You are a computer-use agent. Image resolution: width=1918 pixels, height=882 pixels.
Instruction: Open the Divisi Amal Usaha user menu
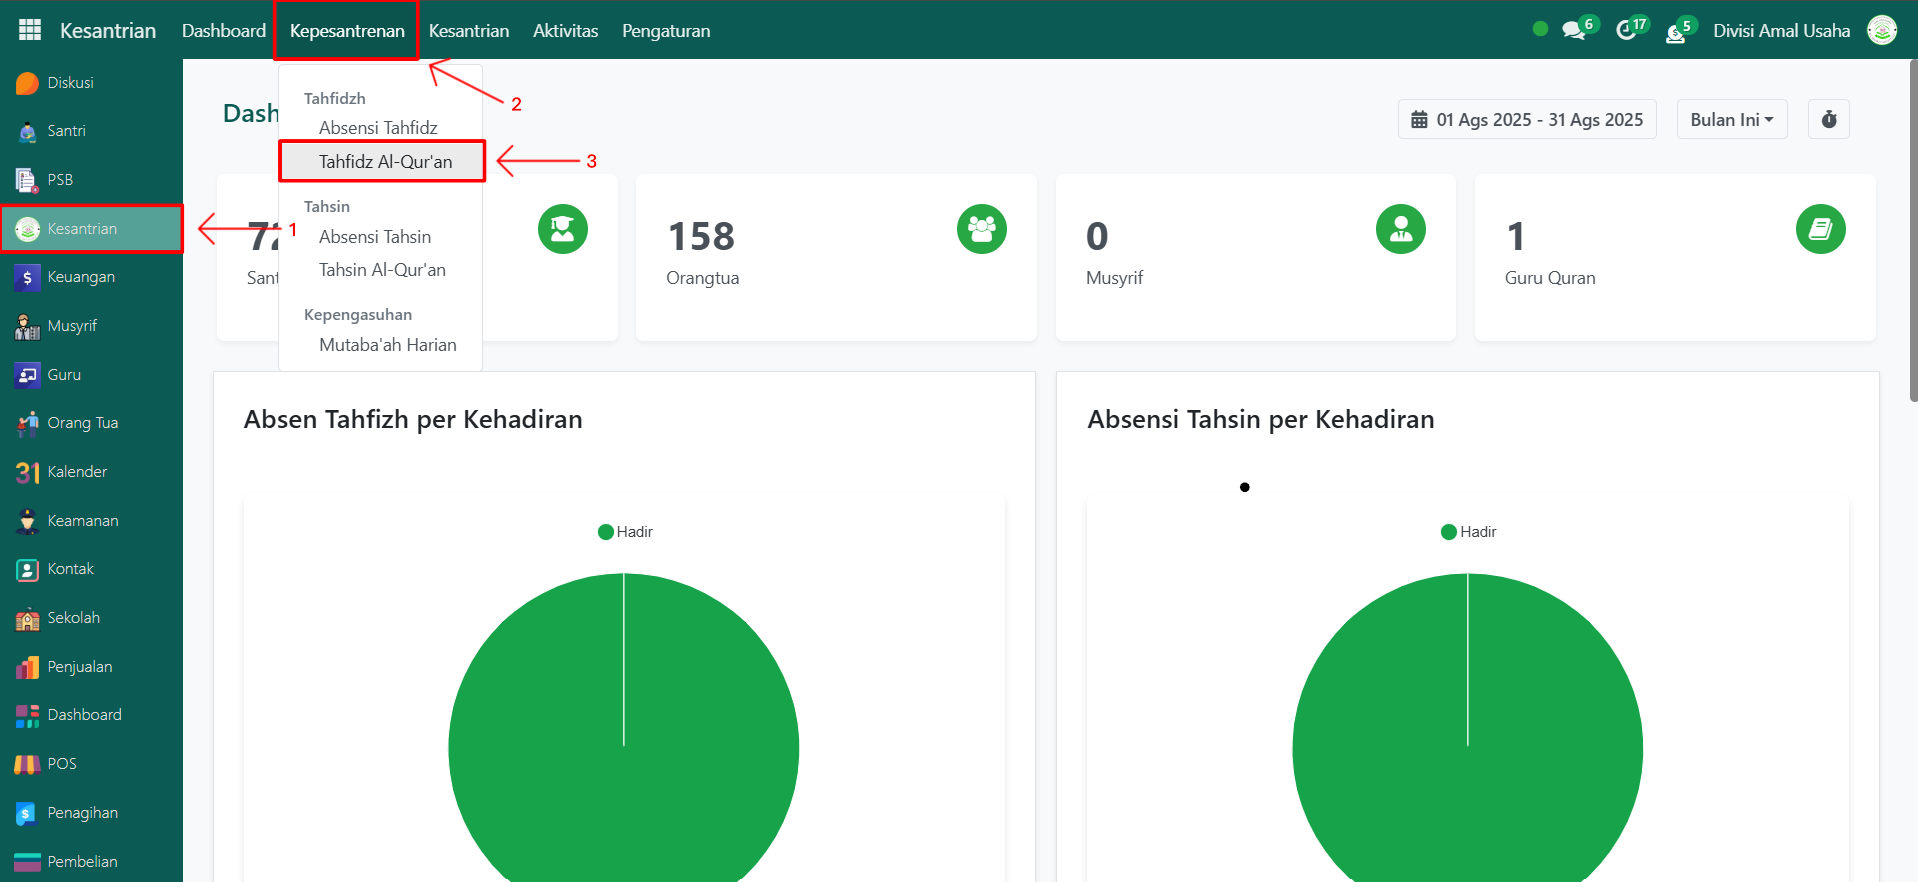[1781, 31]
